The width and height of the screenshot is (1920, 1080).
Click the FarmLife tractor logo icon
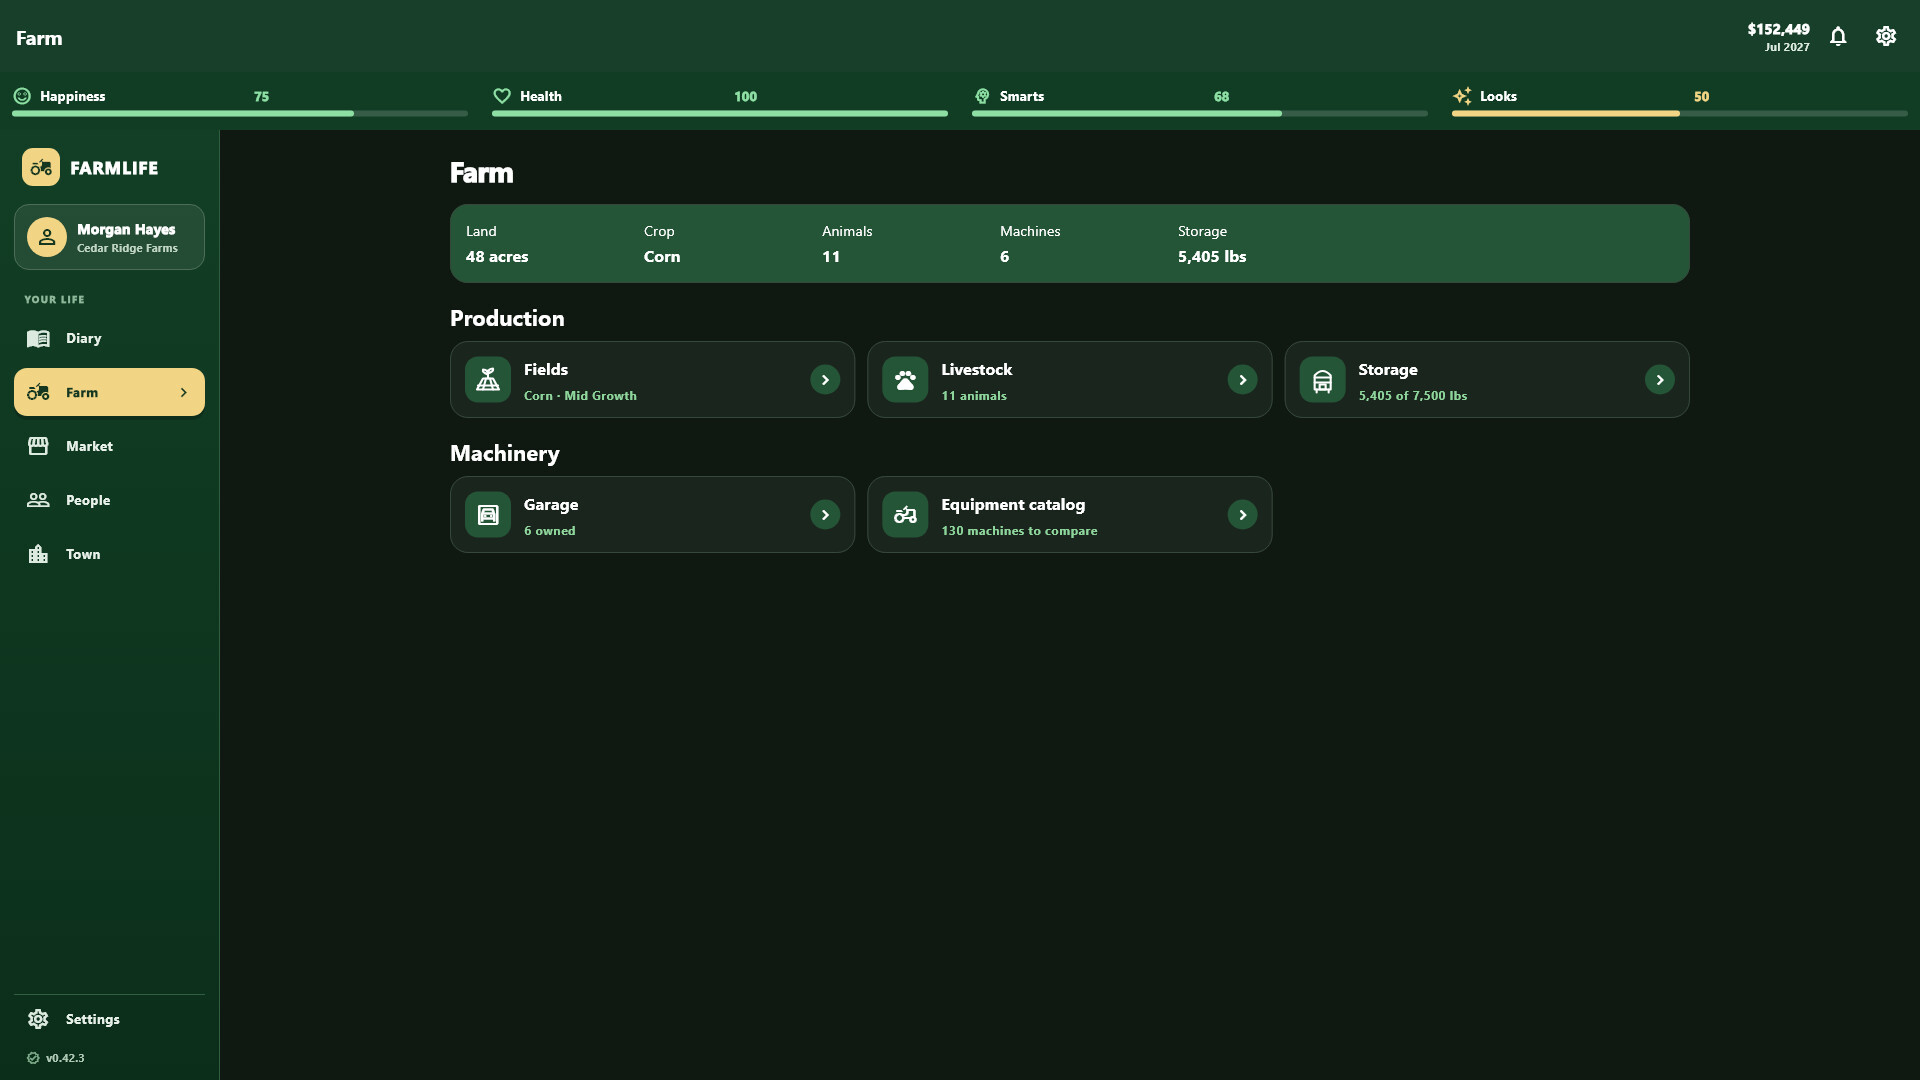[41, 168]
